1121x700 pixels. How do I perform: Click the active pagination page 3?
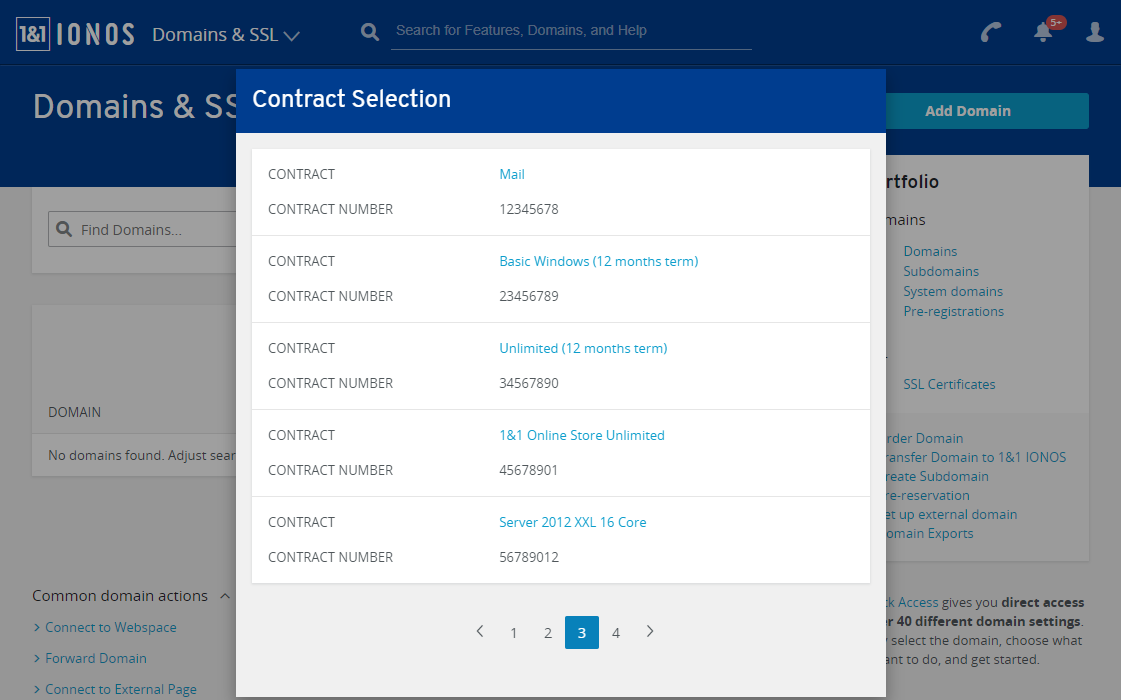(581, 633)
